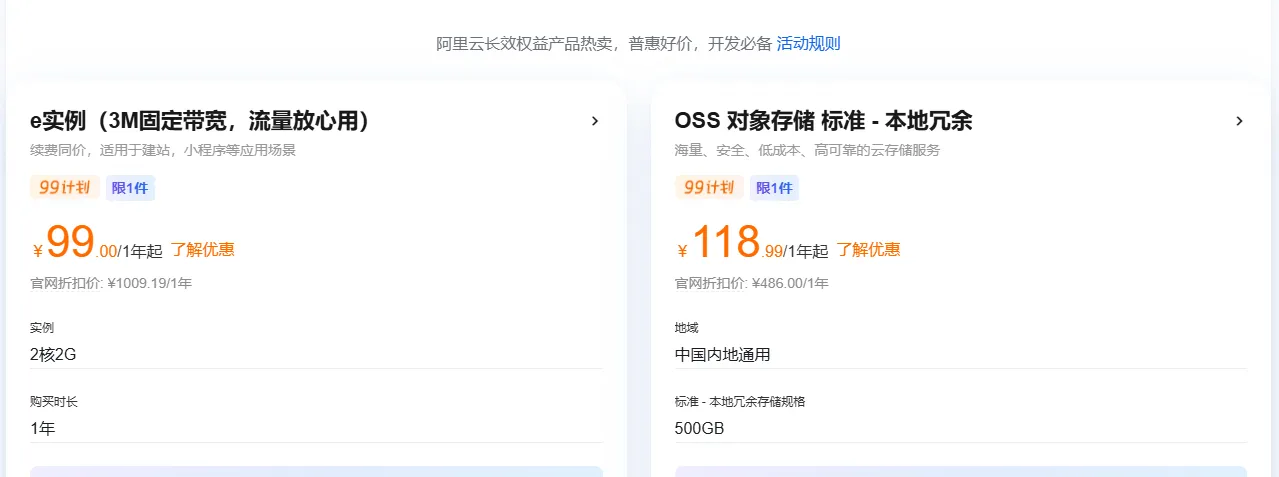1279x477 pixels.
Task: Select the 500GB storage spec field
Action: point(961,428)
